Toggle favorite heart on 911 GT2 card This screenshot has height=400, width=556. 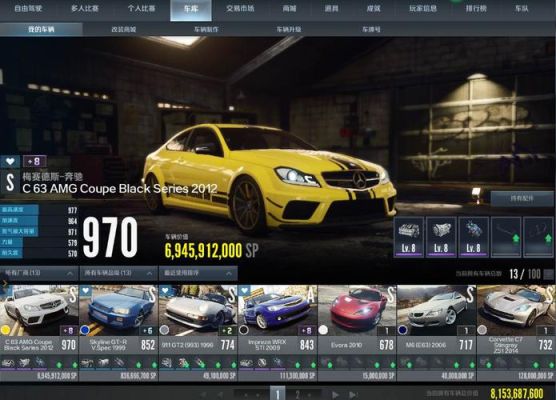click(165, 291)
